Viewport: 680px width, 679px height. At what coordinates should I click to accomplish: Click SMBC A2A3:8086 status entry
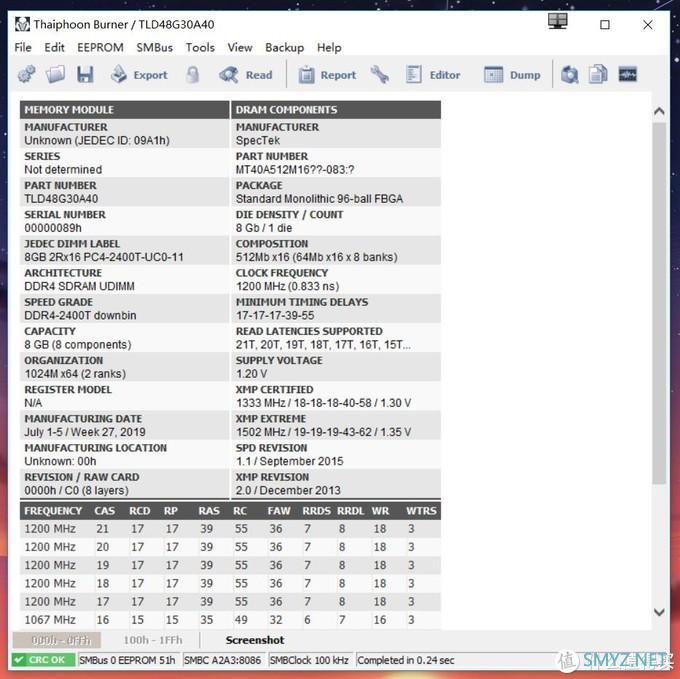click(223, 660)
